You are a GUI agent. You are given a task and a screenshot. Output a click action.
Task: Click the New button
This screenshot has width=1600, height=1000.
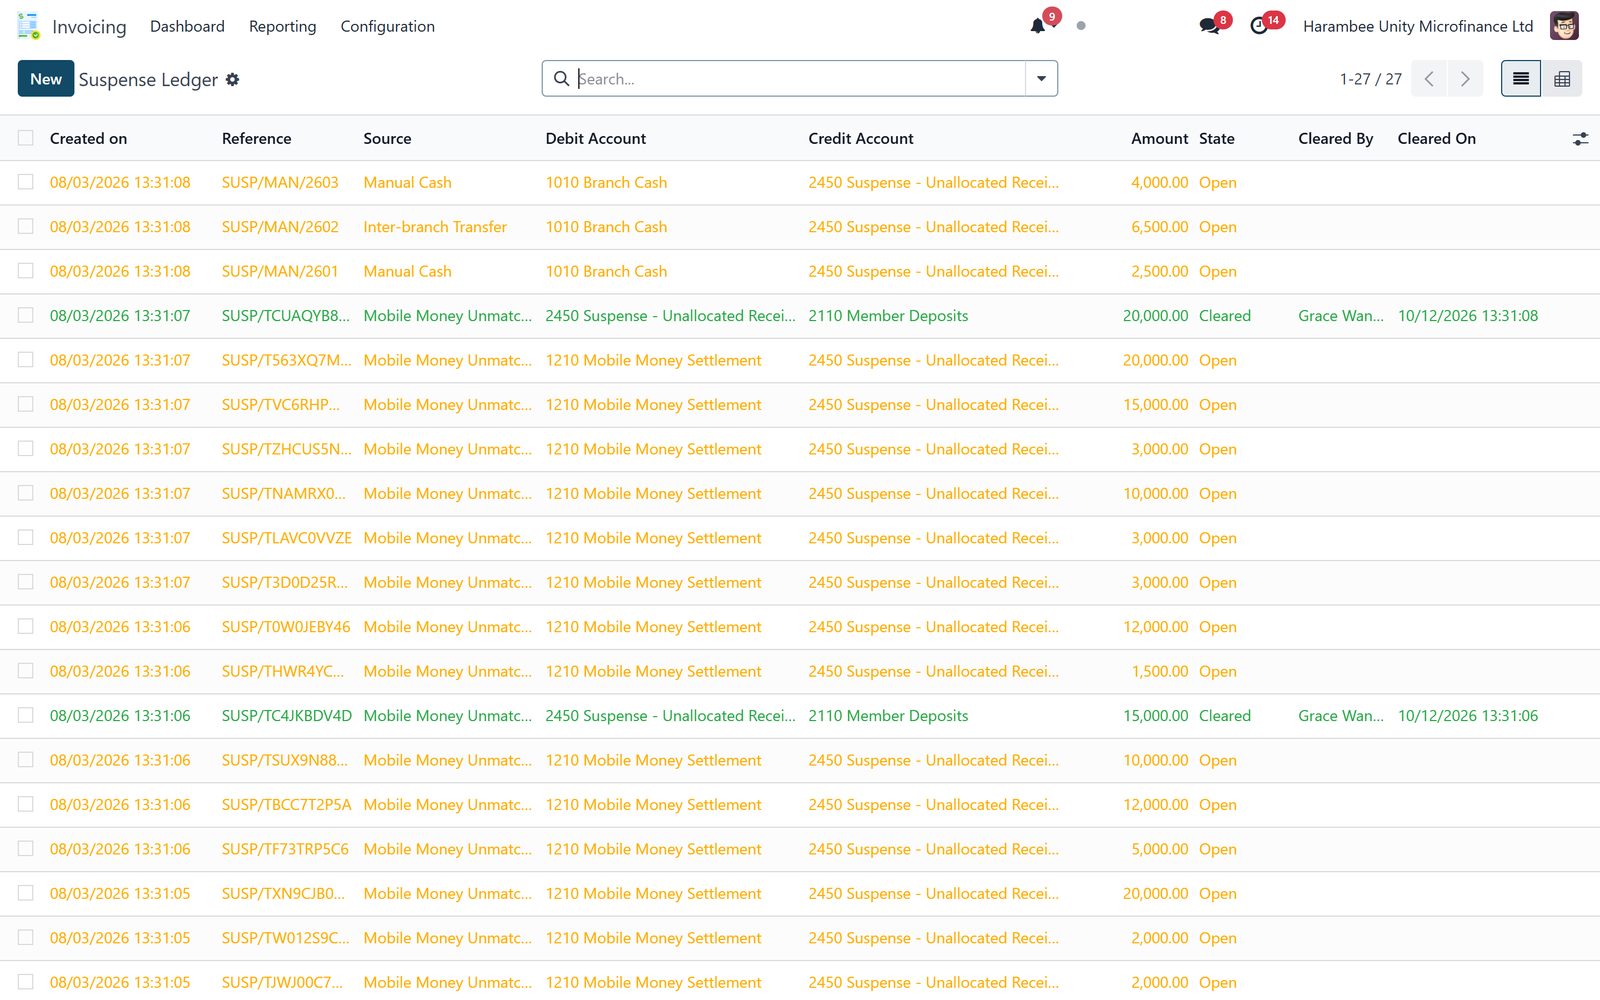(46, 79)
